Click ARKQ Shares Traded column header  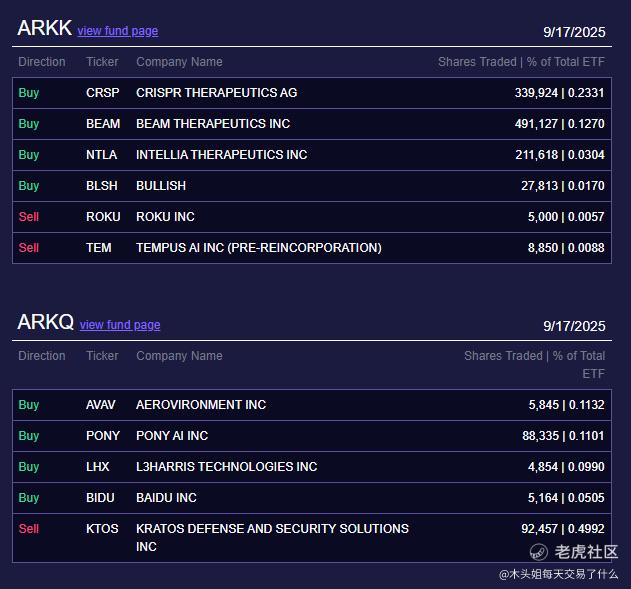point(534,365)
